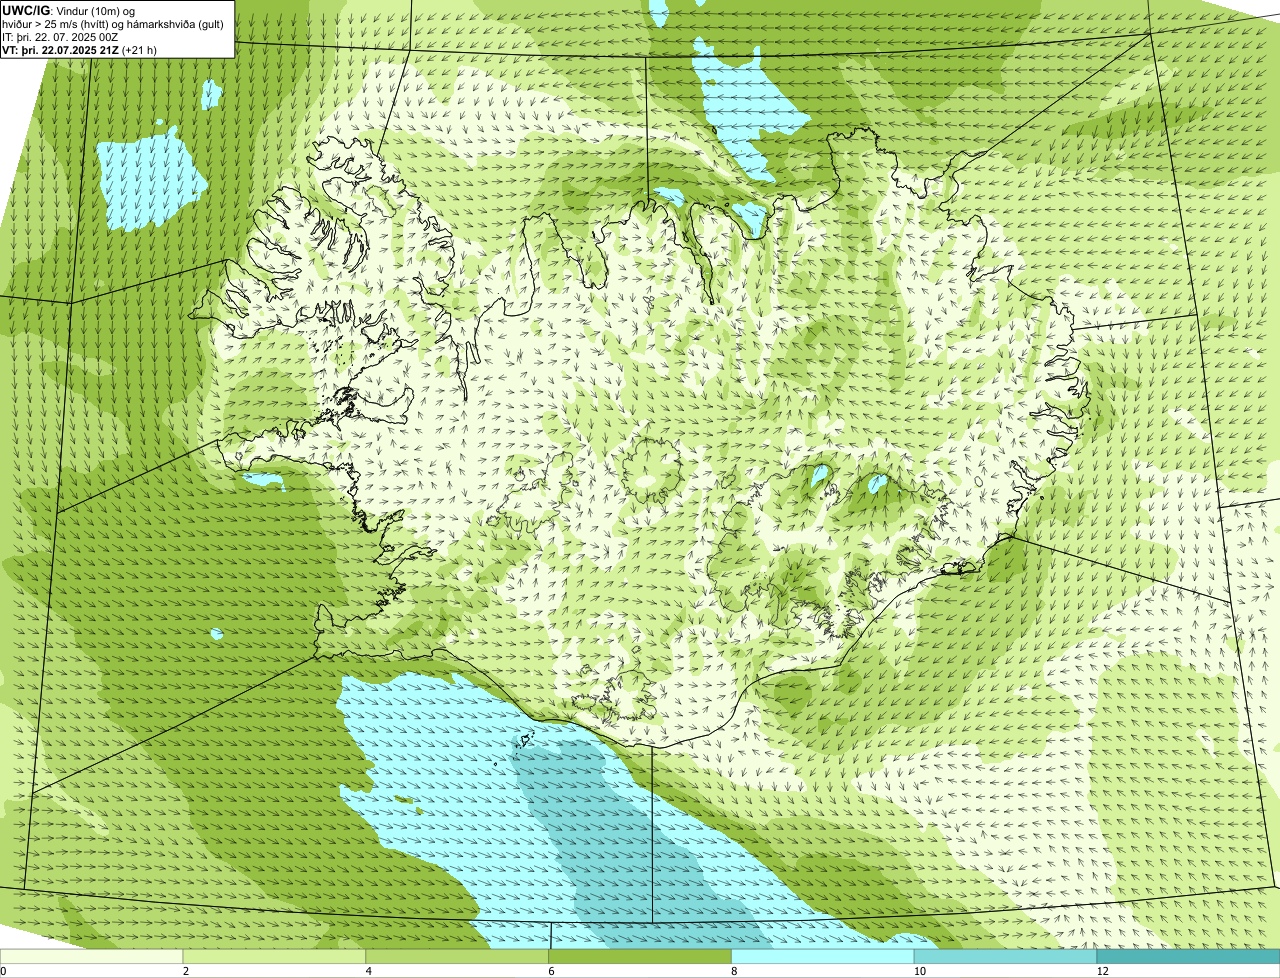Pick the 10–12 m/s blue-green colorbar segment
1280x978 pixels.
tap(1007, 957)
